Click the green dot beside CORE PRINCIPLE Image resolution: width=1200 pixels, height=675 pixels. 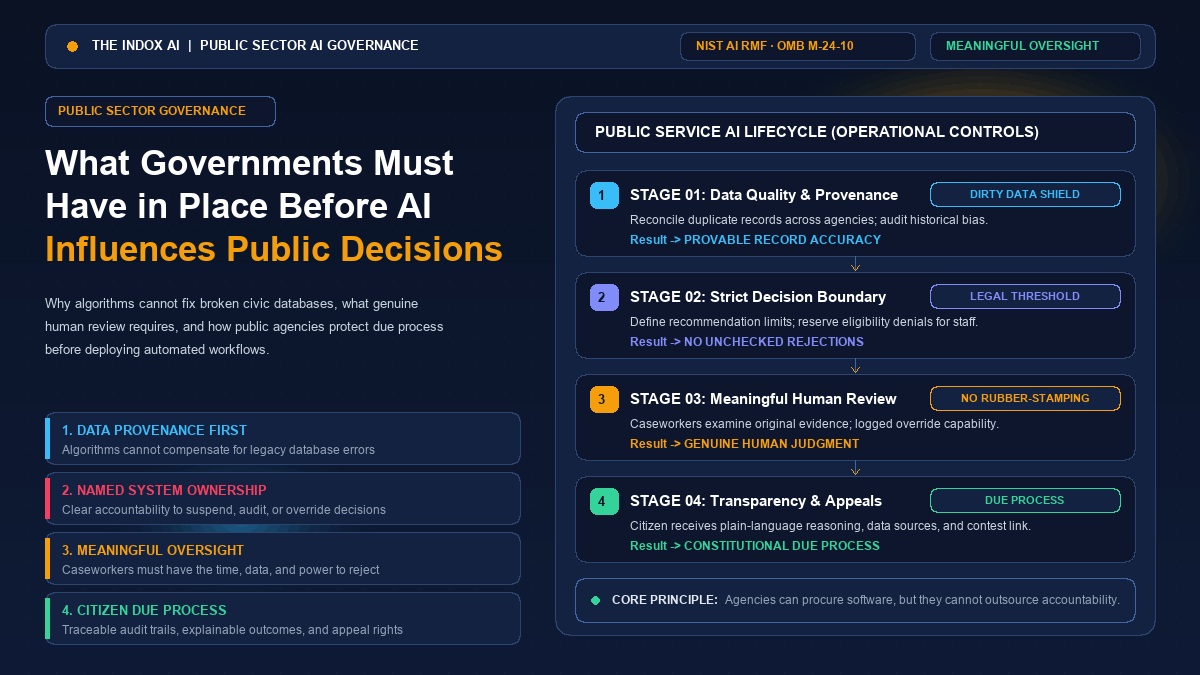point(595,600)
